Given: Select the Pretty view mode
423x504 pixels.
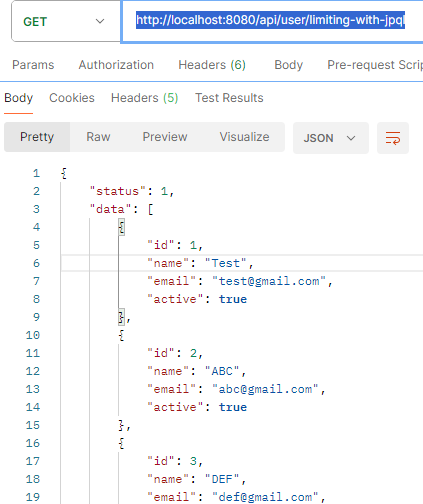Looking at the screenshot, I should click(37, 137).
